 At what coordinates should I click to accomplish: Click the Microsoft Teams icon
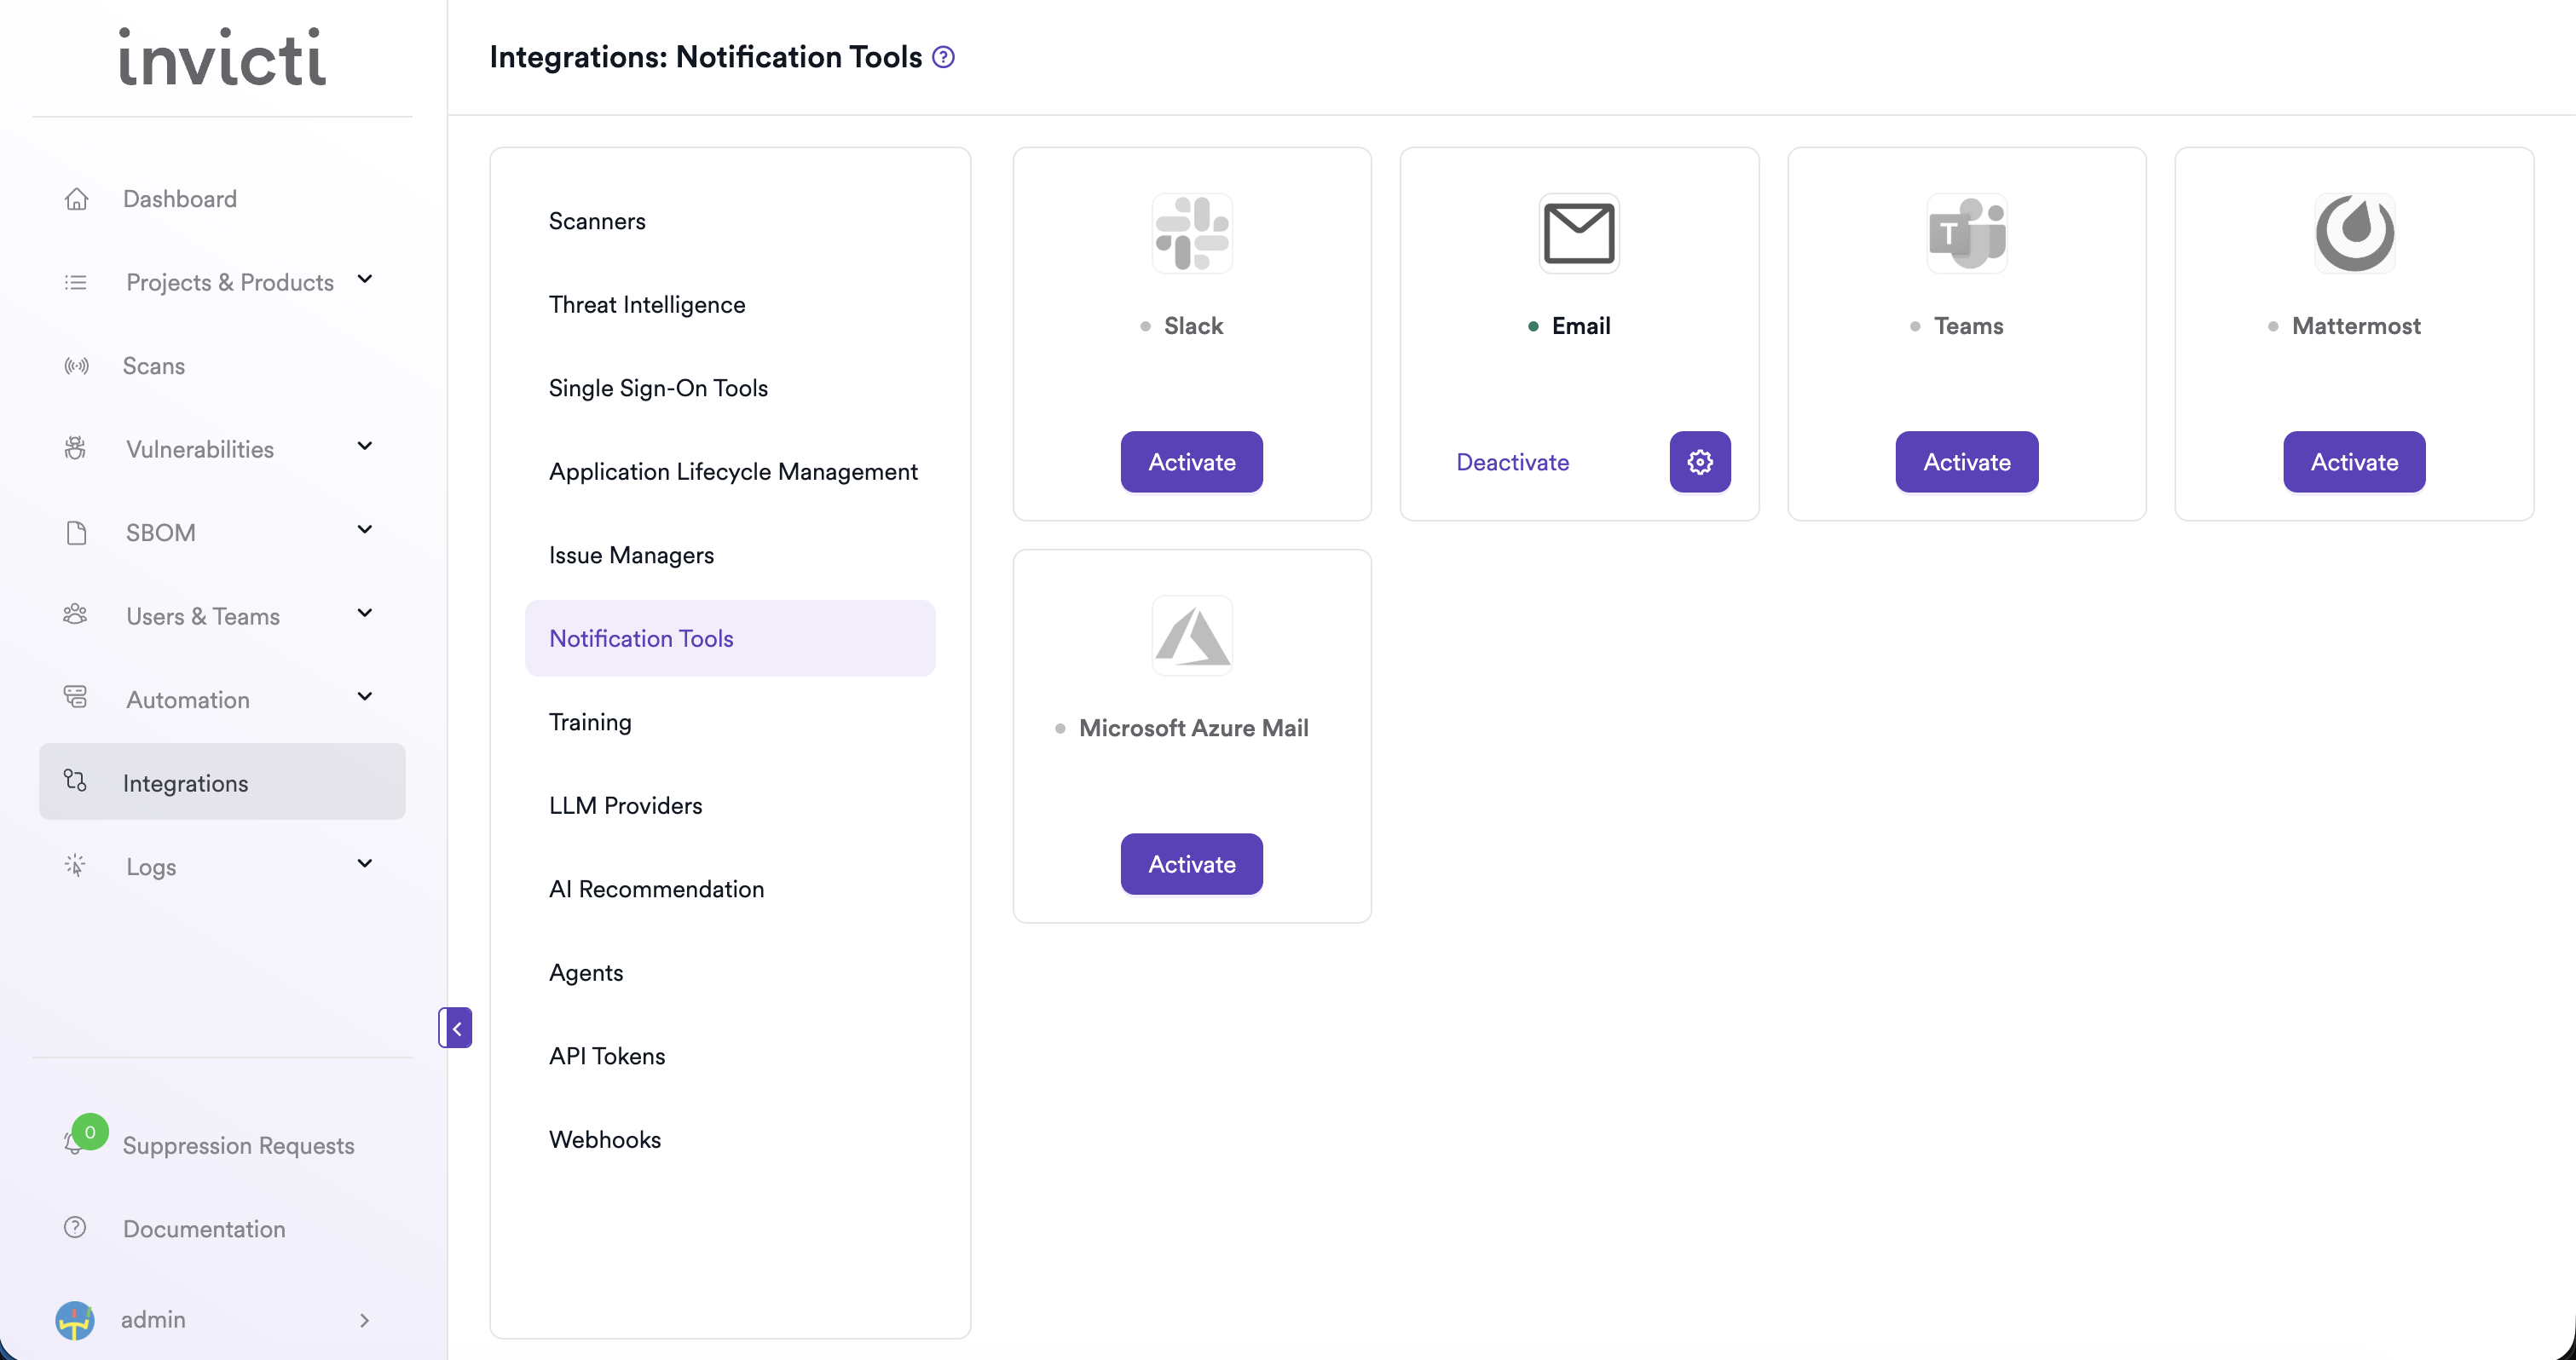click(1966, 233)
